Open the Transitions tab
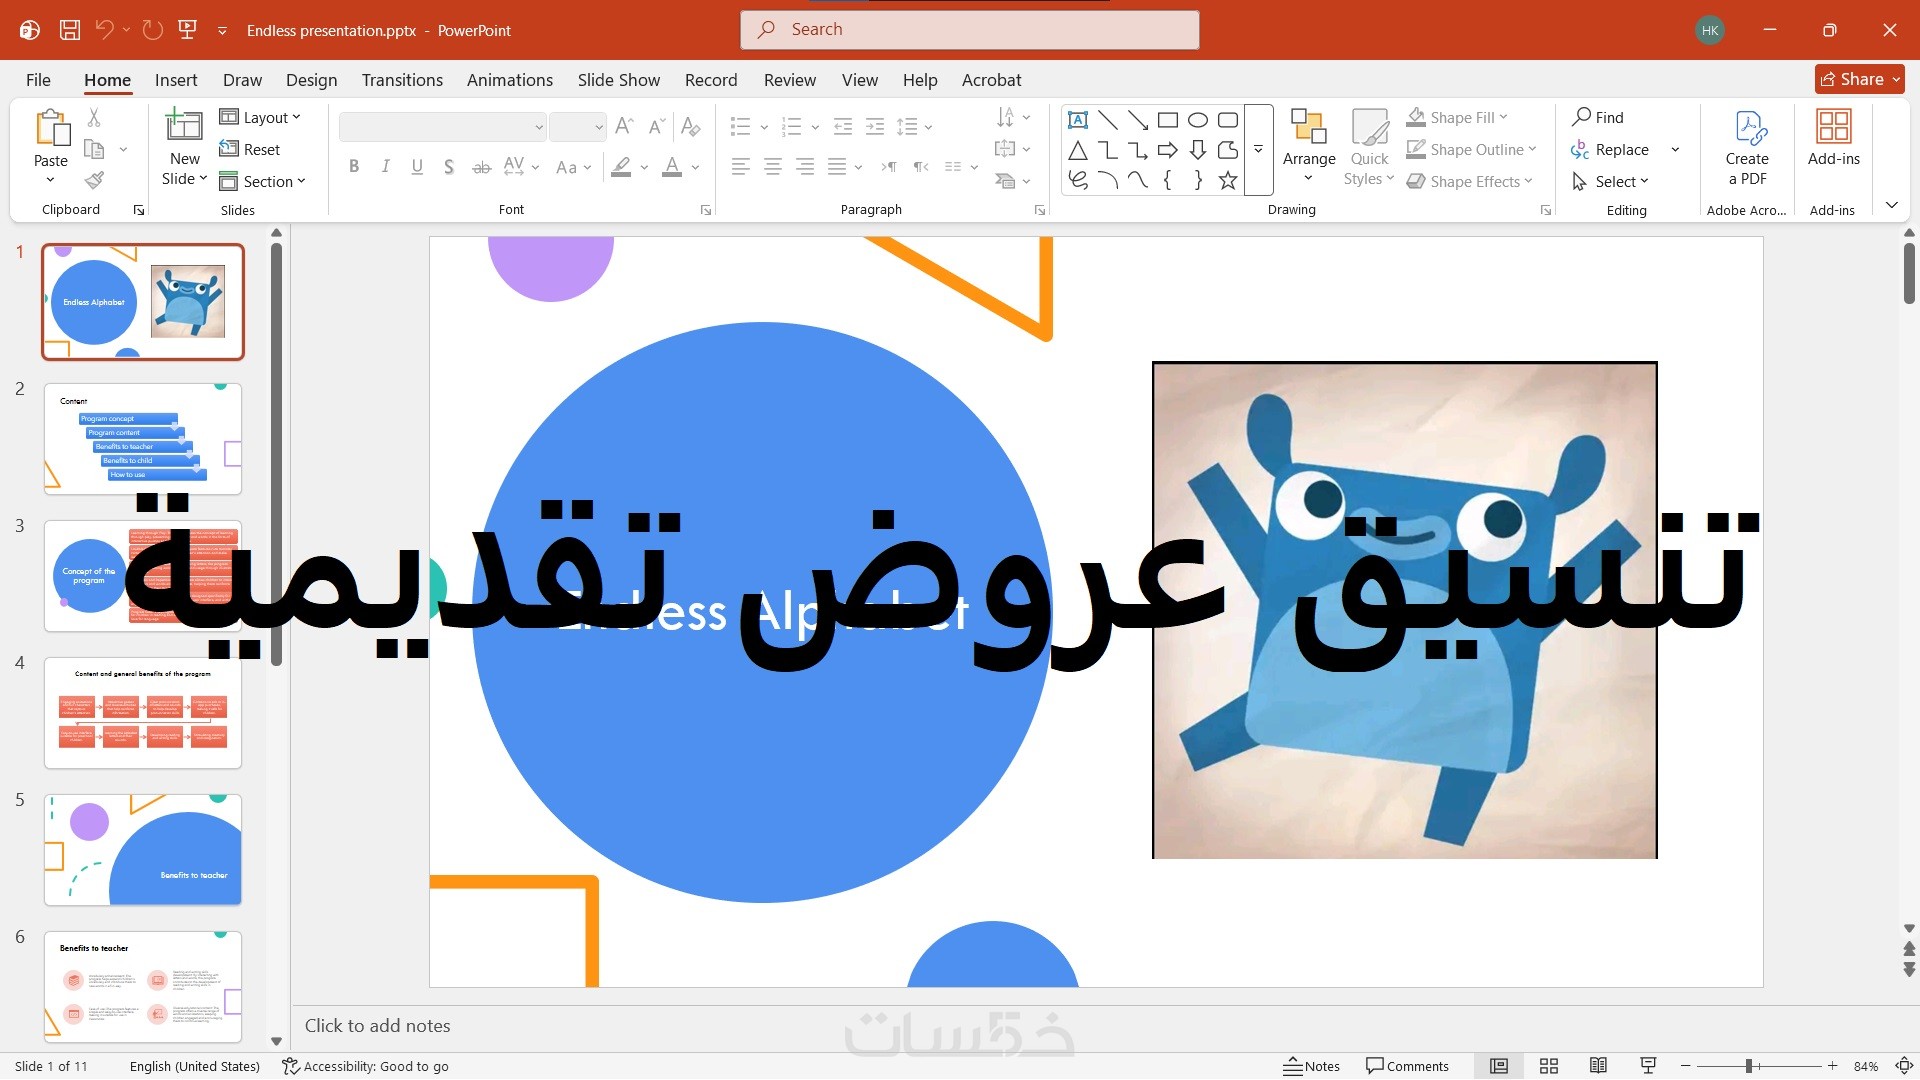The width and height of the screenshot is (1920, 1080). point(402,80)
